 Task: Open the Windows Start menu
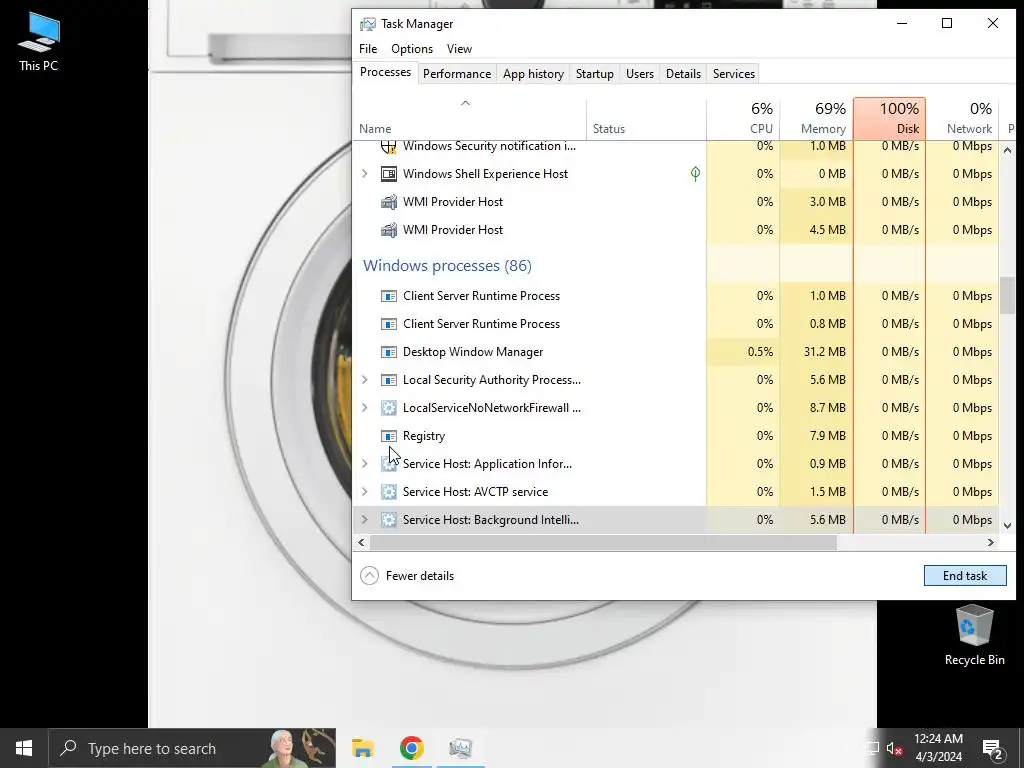click(24, 748)
